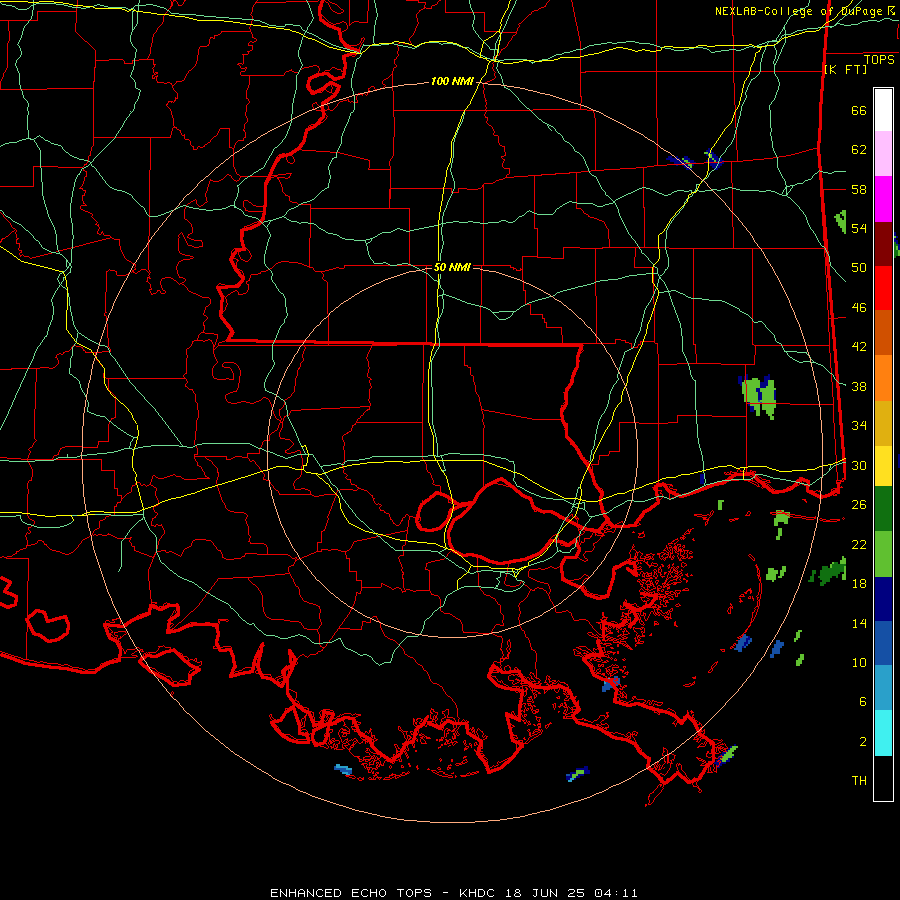
Task: Click the 'TOPS' legend heading
Action: (879, 60)
